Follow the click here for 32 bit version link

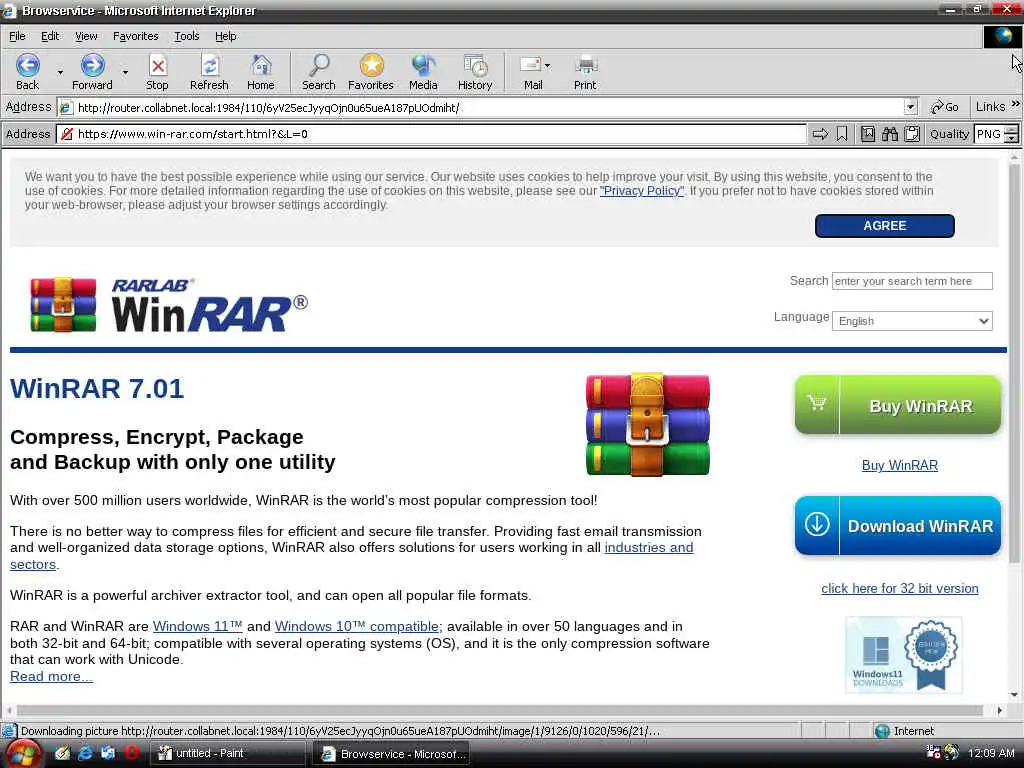[899, 588]
